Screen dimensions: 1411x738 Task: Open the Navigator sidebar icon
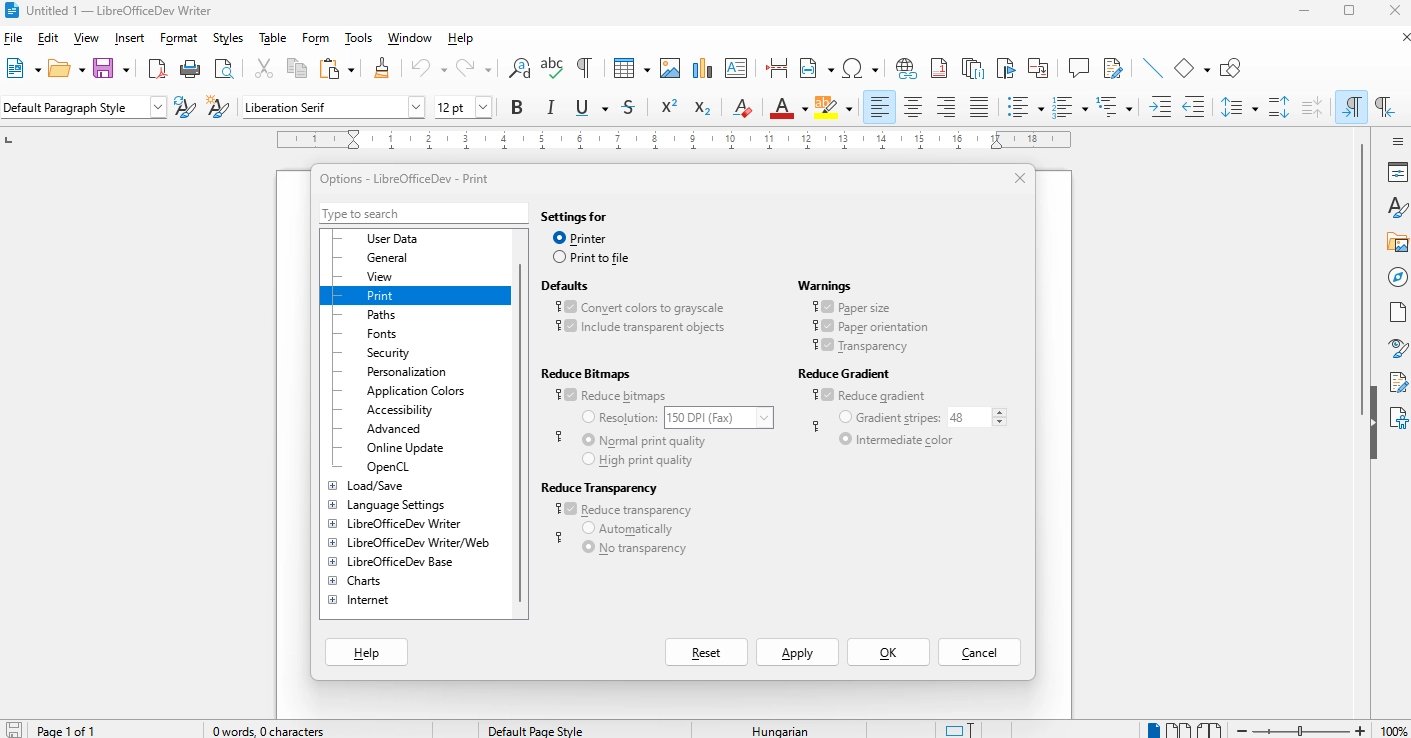point(1398,277)
